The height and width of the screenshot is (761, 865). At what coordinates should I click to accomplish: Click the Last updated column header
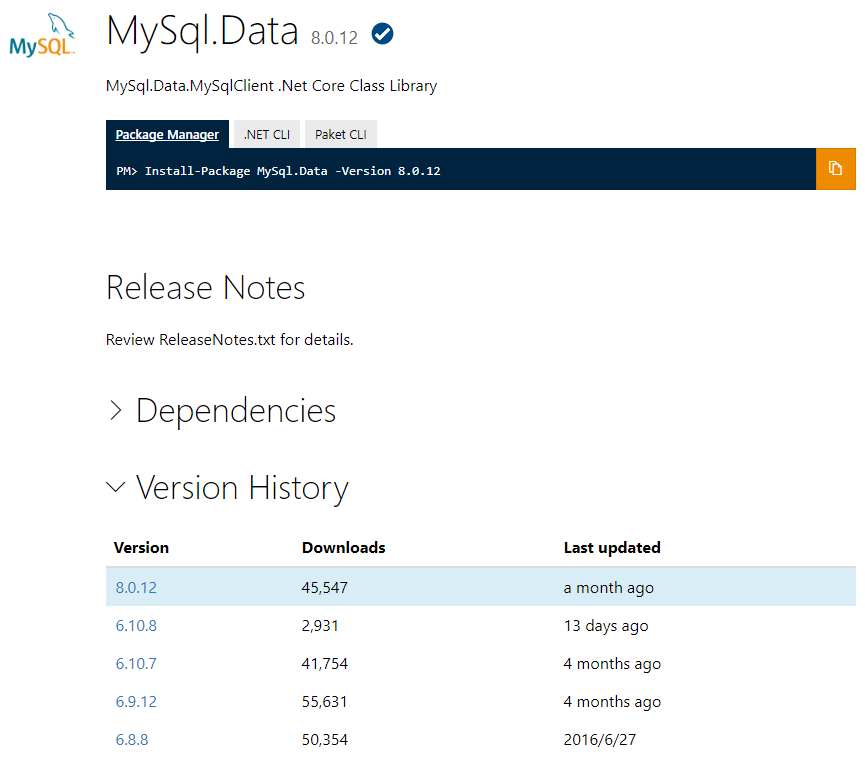pyautogui.click(x=612, y=547)
